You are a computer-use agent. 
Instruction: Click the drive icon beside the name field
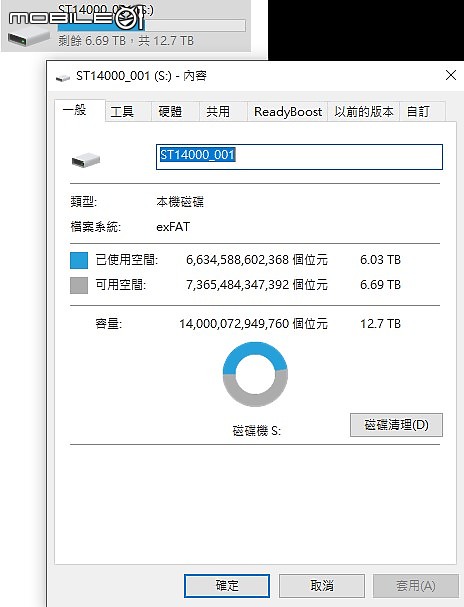pos(86,160)
